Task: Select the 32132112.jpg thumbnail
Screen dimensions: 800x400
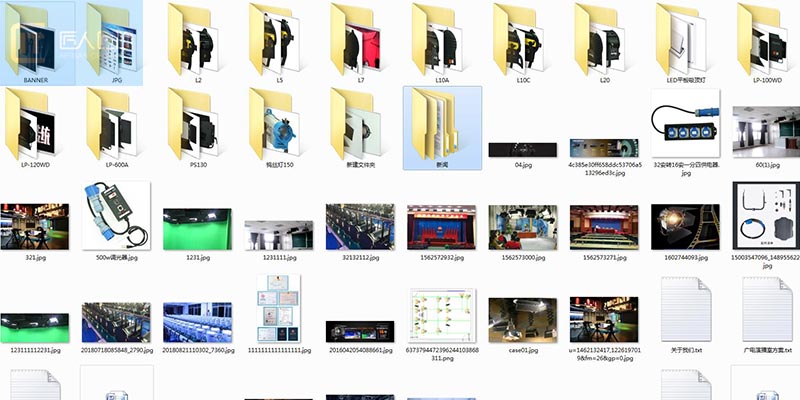Action: 360,227
